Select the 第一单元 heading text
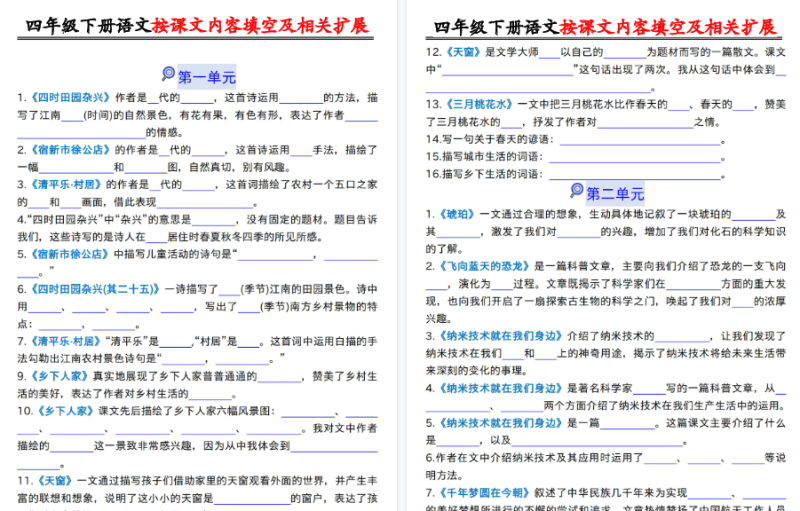This screenshot has height=511, width=800. pyautogui.click(x=207, y=77)
